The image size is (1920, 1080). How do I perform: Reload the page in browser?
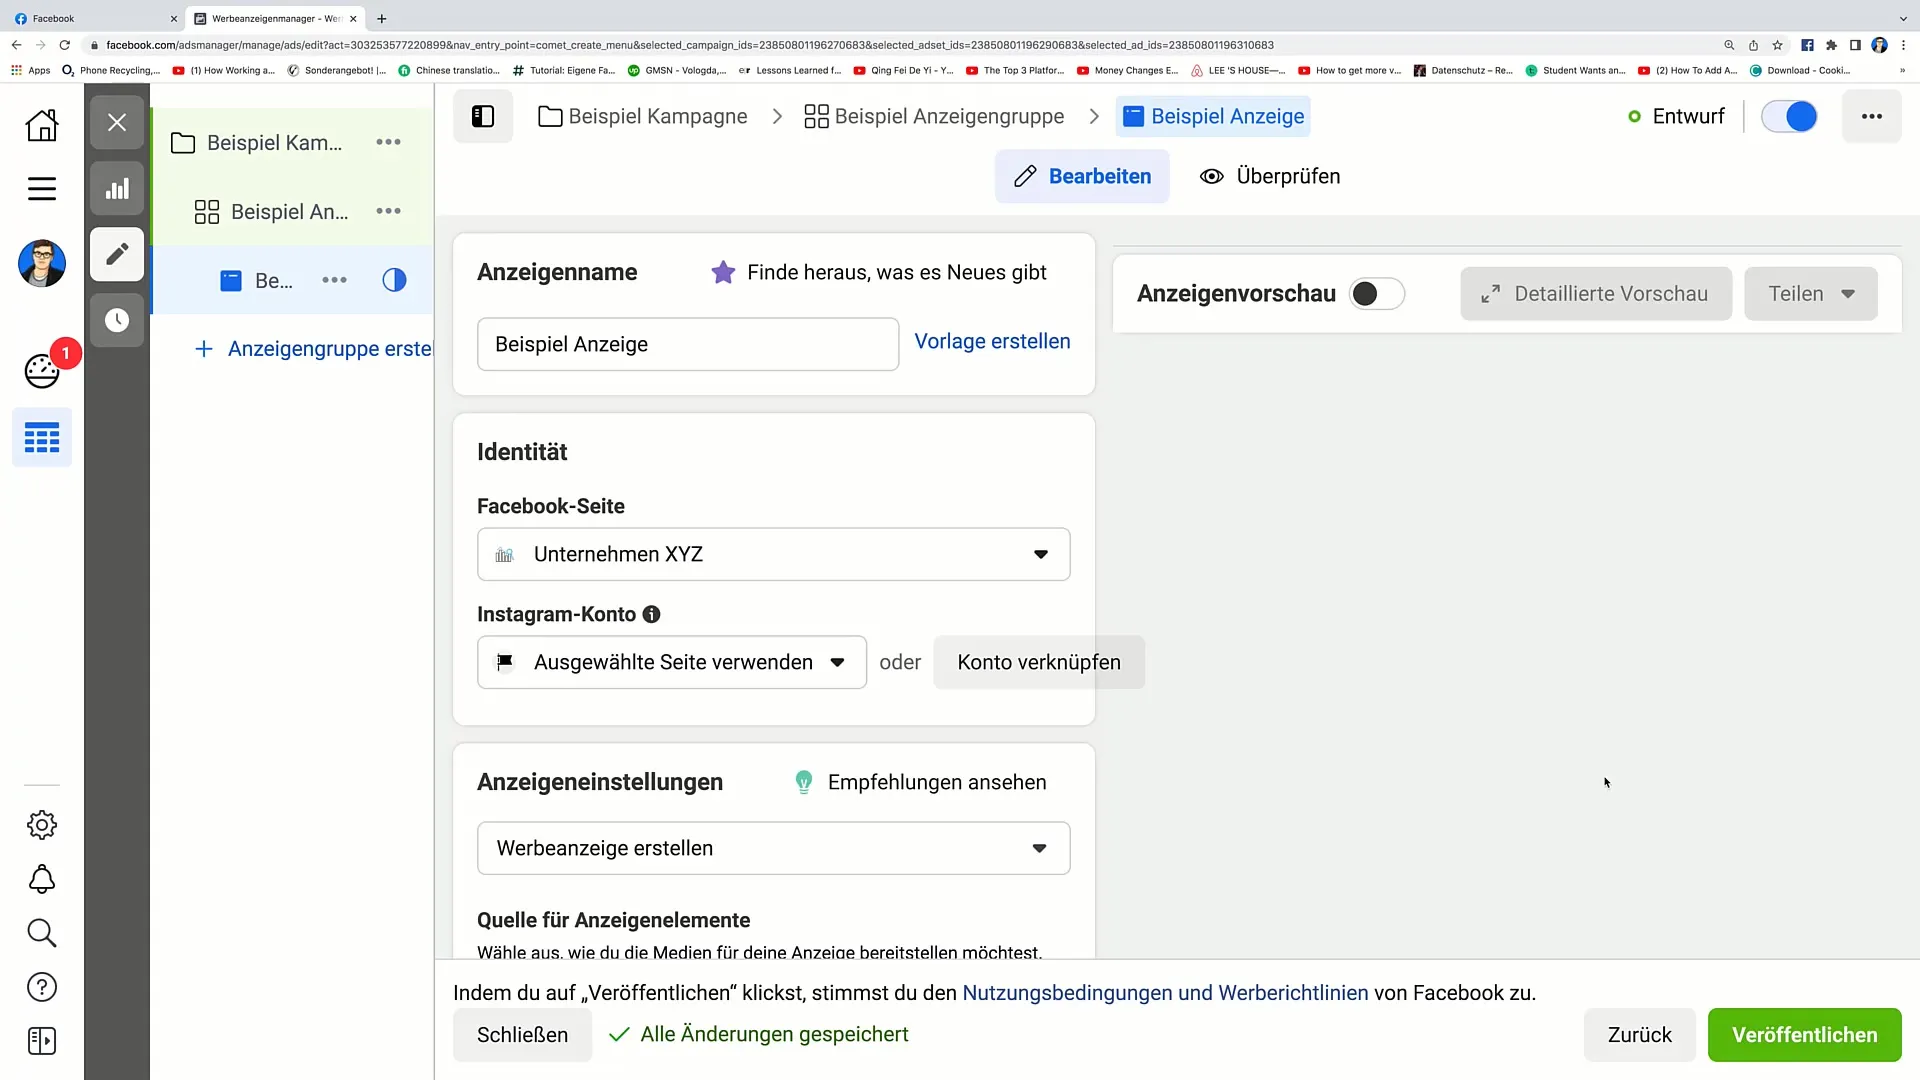(x=65, y=45)
